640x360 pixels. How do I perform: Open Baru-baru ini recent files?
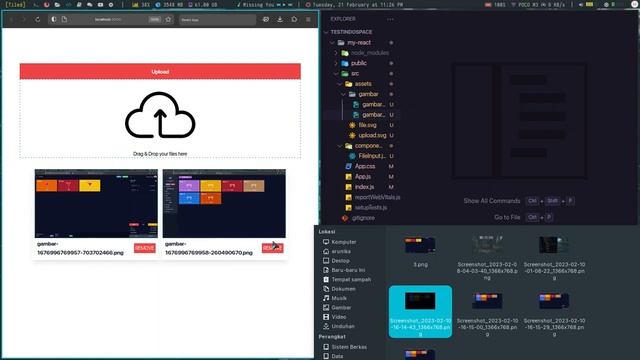click(x=348, y=270)
